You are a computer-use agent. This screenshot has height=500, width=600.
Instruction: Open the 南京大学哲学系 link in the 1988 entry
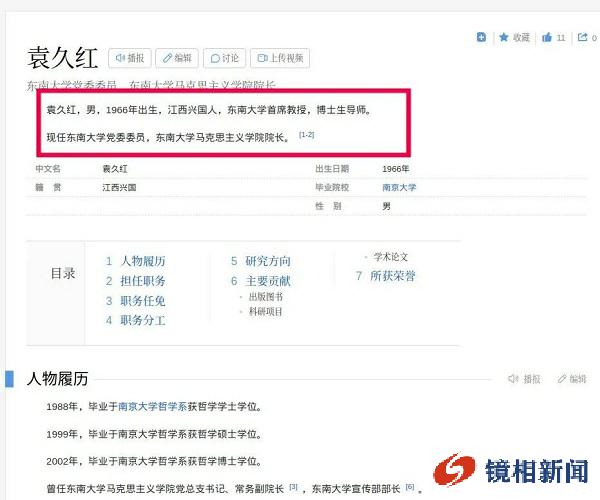pyautogui.click(x=152, y=406)
